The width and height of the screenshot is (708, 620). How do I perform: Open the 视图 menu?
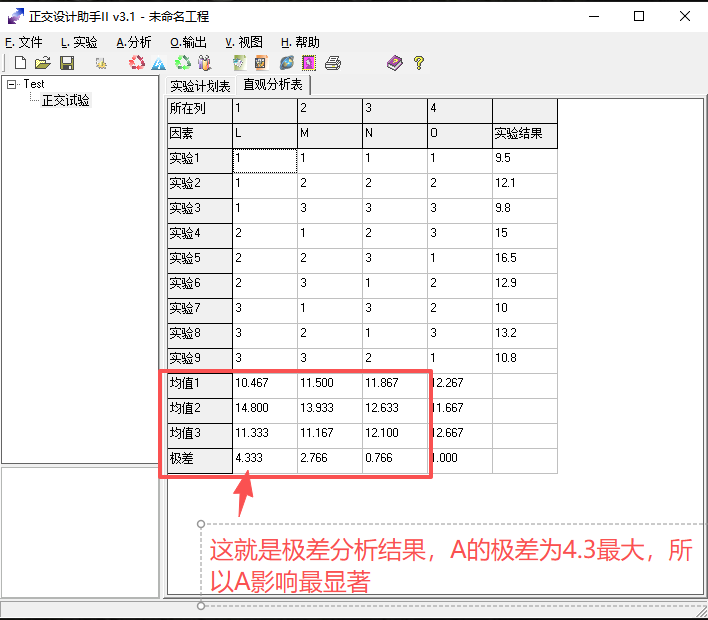(x=244, y=42)
